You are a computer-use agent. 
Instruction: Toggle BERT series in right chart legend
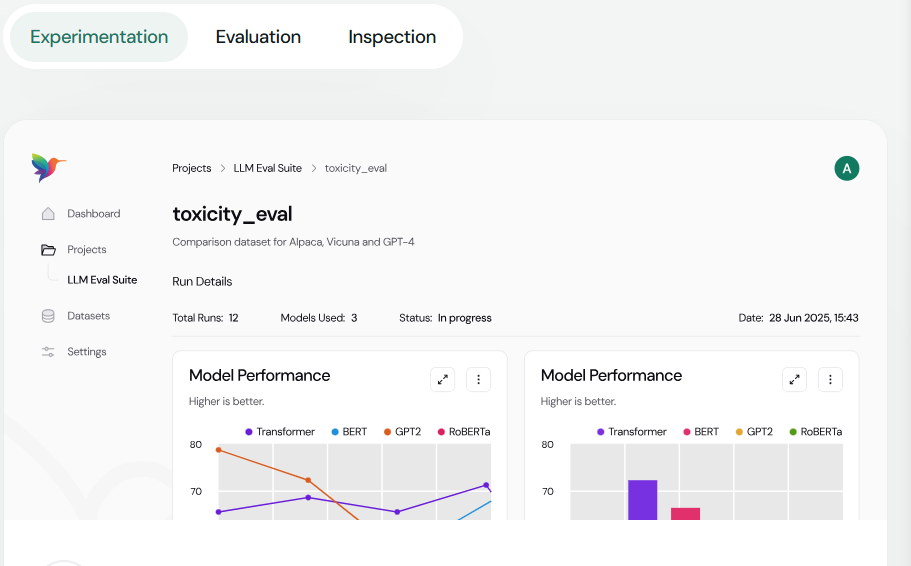[x=700, y=432]
